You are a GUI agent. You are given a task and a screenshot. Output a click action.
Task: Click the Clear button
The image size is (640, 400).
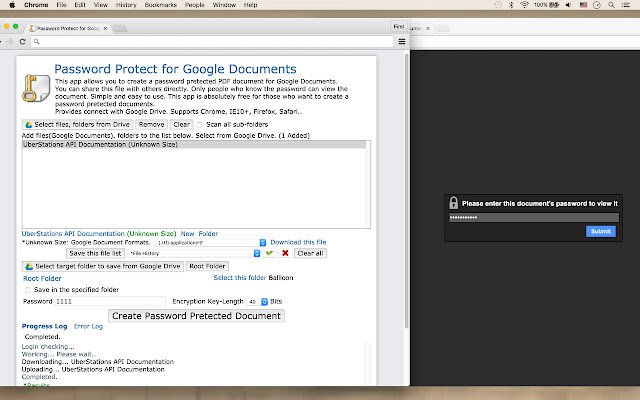coord(181,124)
